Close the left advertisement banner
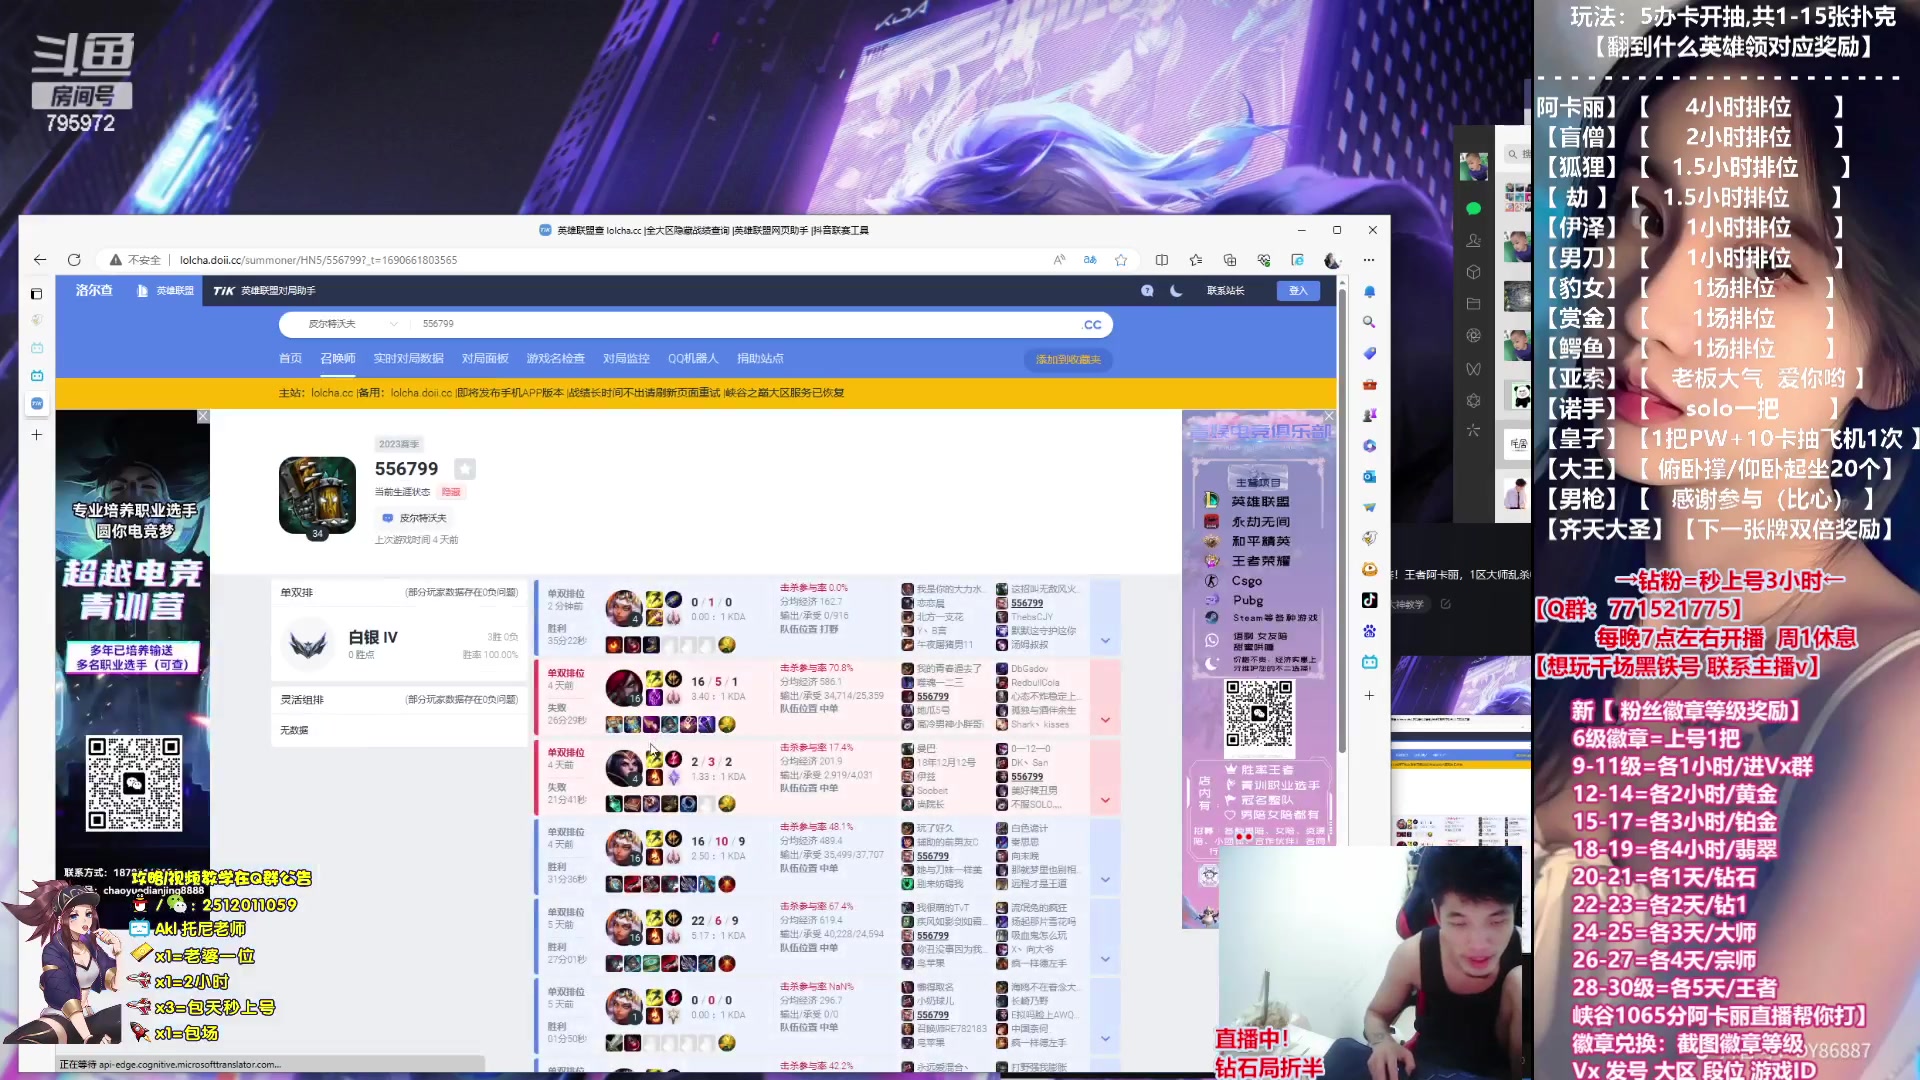Viewport: 1920px width, 1080px height. click(203, 416)
